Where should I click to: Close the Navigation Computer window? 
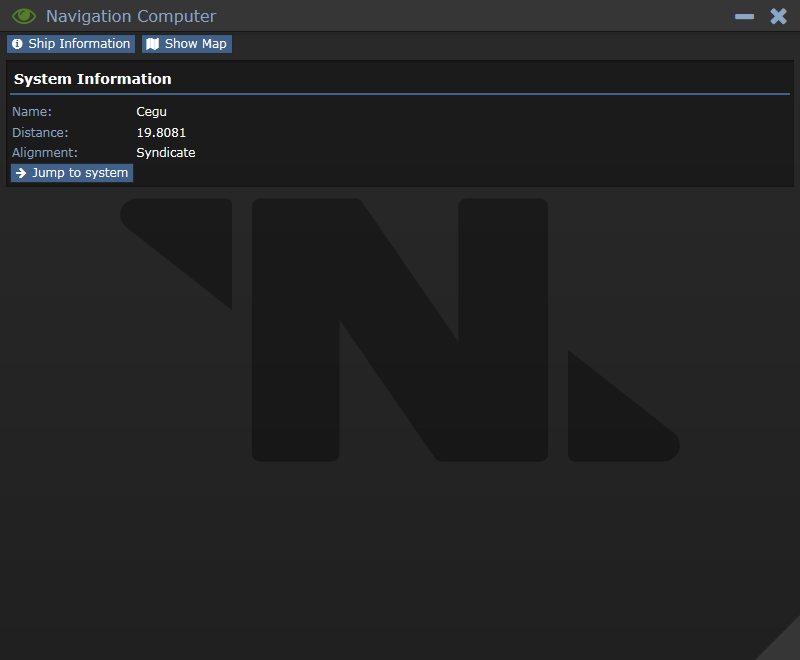(779, 16)
